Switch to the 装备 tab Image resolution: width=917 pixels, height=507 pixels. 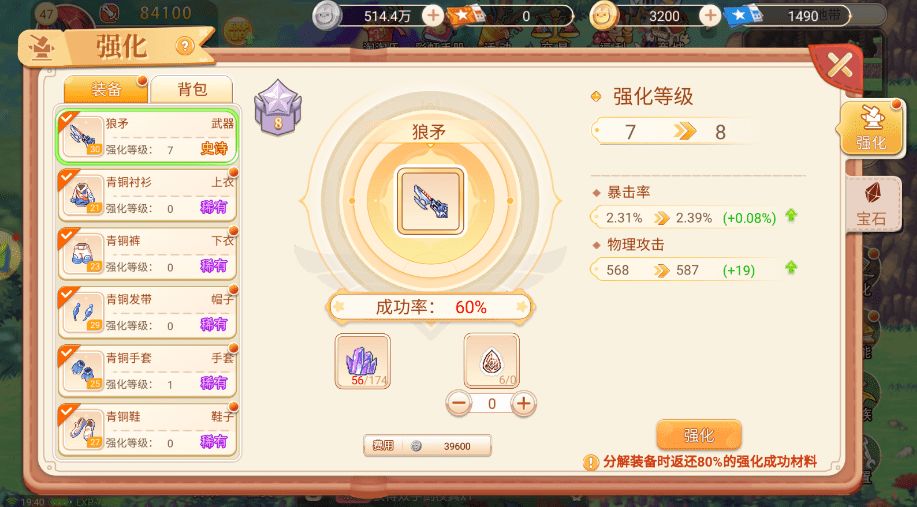pyautogui.click(x=106, y=89)
